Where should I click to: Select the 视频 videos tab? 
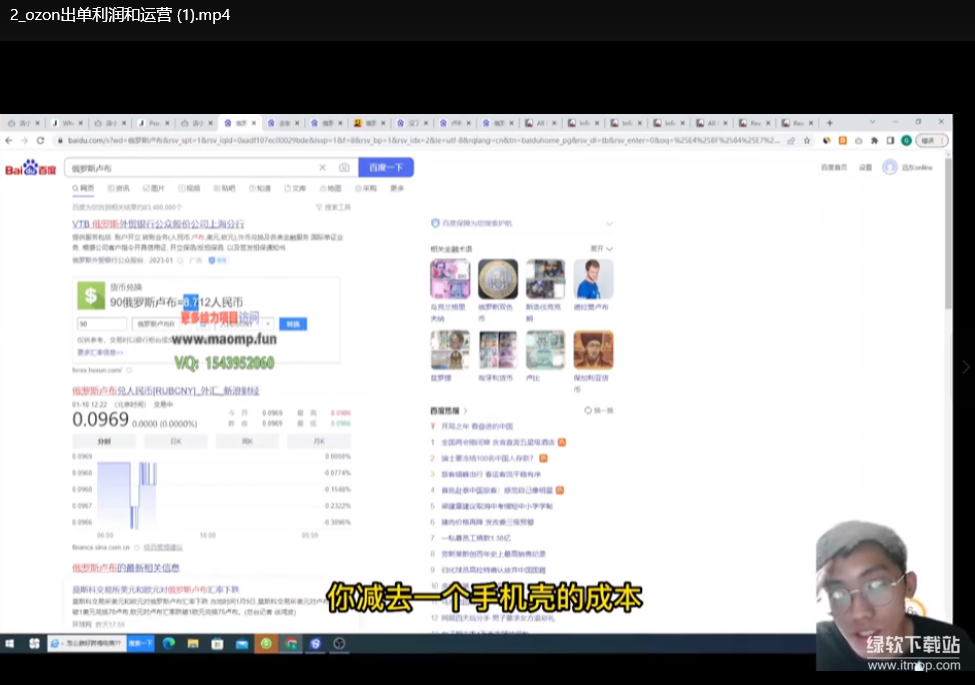coord(190,188)
